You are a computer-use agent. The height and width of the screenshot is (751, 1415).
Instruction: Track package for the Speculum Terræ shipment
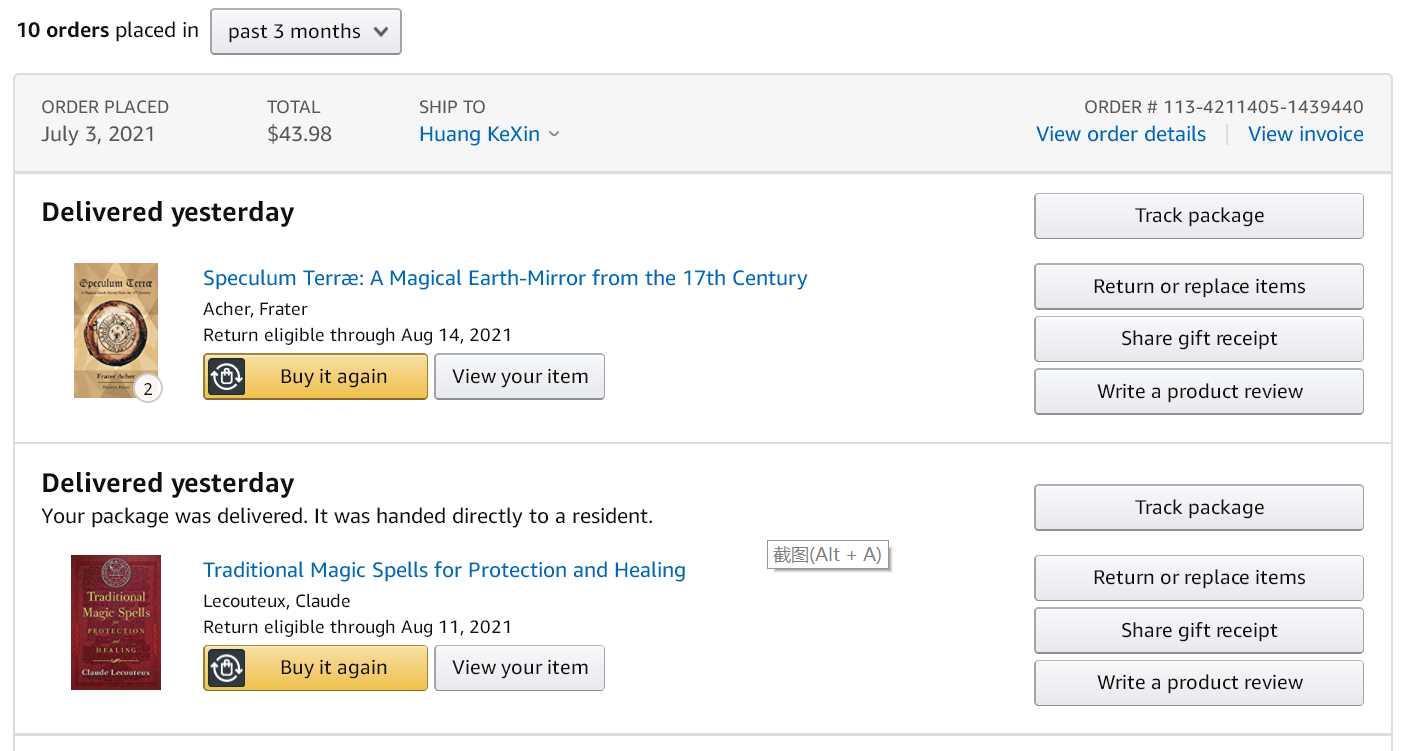click(1198, 216)
